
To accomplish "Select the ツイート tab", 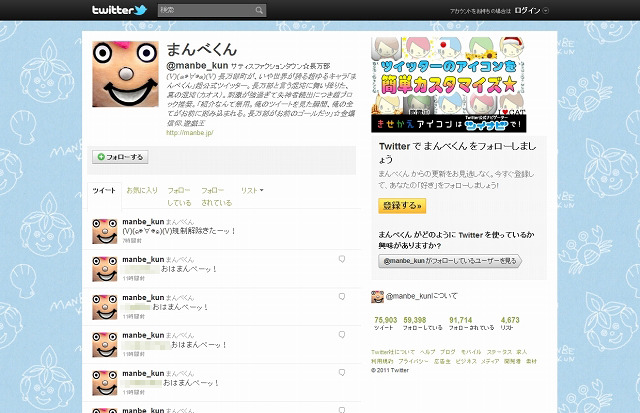I will (104, 191).
